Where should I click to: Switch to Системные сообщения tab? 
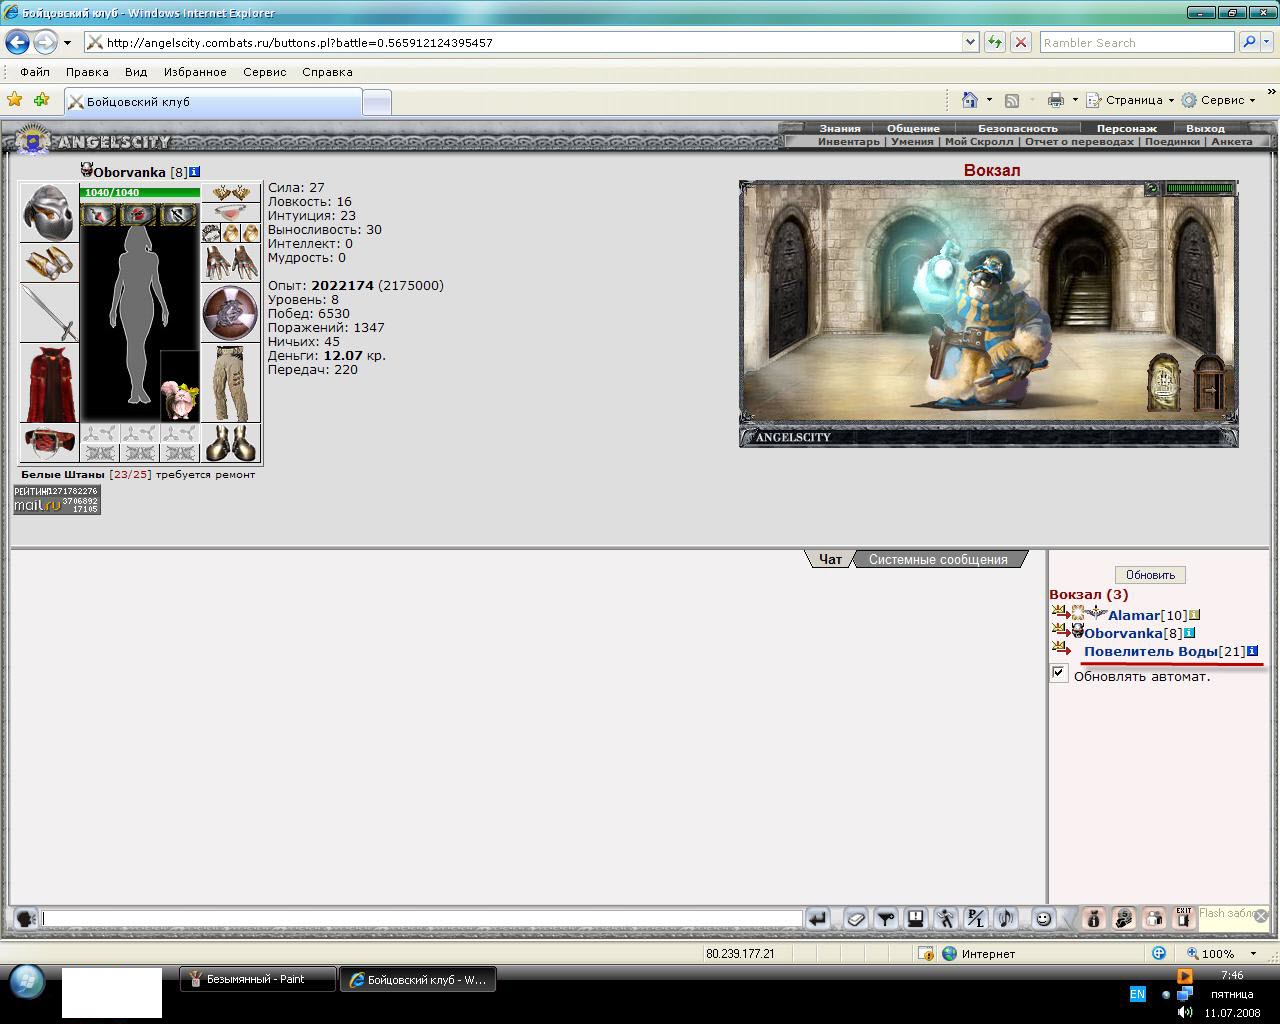click(938, 559)
